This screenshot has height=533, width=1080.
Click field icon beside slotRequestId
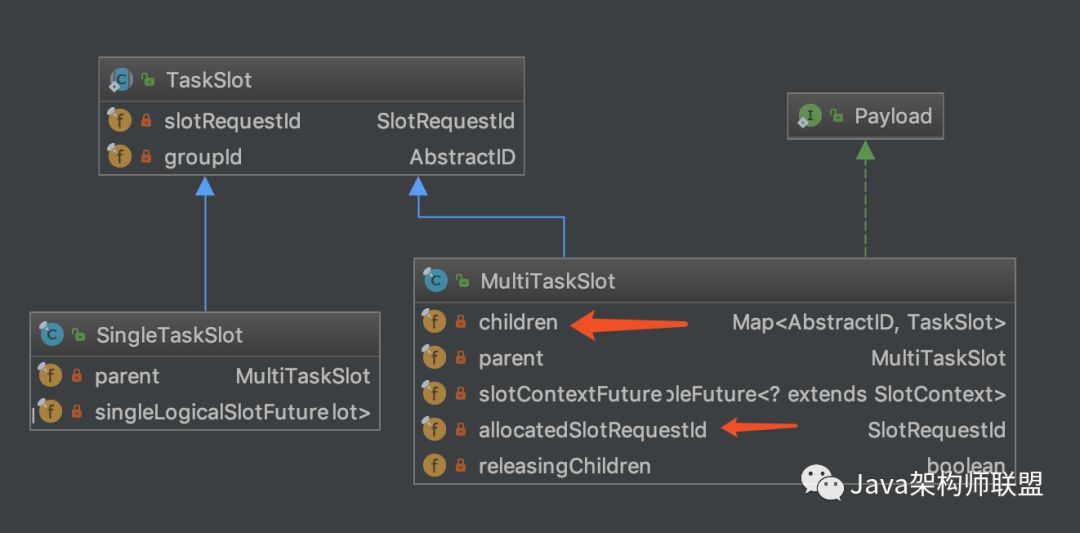coord(119,121)
